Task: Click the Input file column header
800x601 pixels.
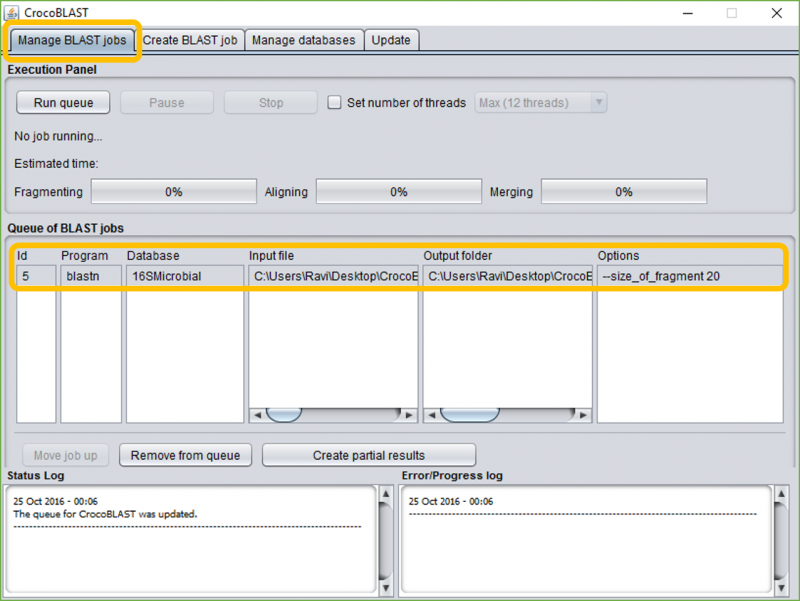Action: (271, 256)
